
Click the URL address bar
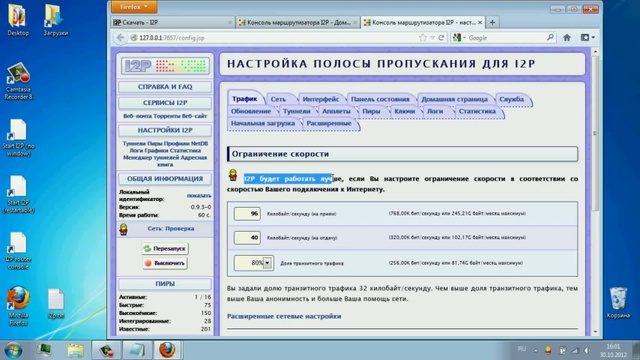click(273, 38)
